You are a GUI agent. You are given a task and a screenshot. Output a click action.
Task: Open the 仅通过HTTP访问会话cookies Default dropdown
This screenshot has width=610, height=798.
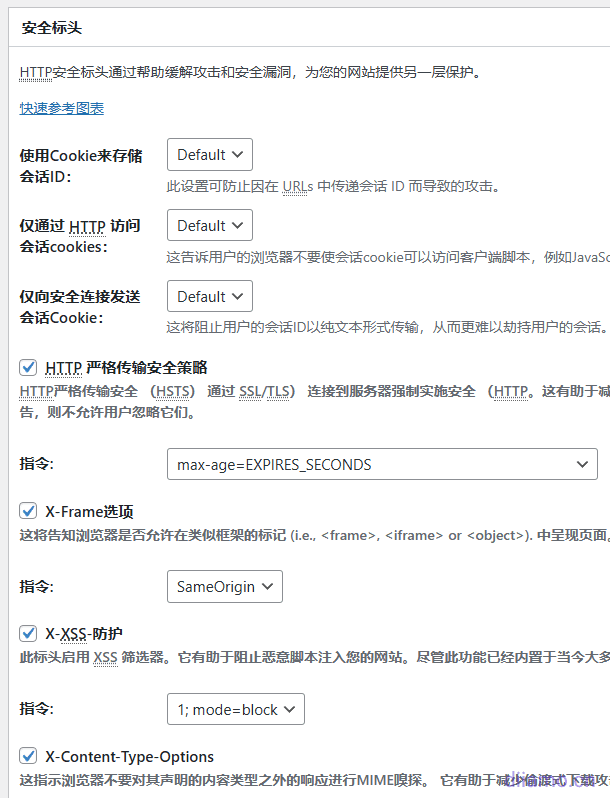pos(209,226)
